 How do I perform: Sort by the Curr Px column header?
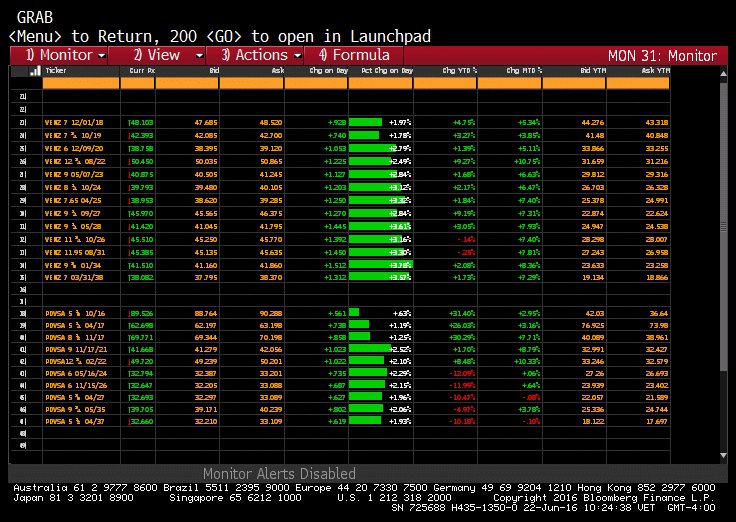[x=142, y=70]
